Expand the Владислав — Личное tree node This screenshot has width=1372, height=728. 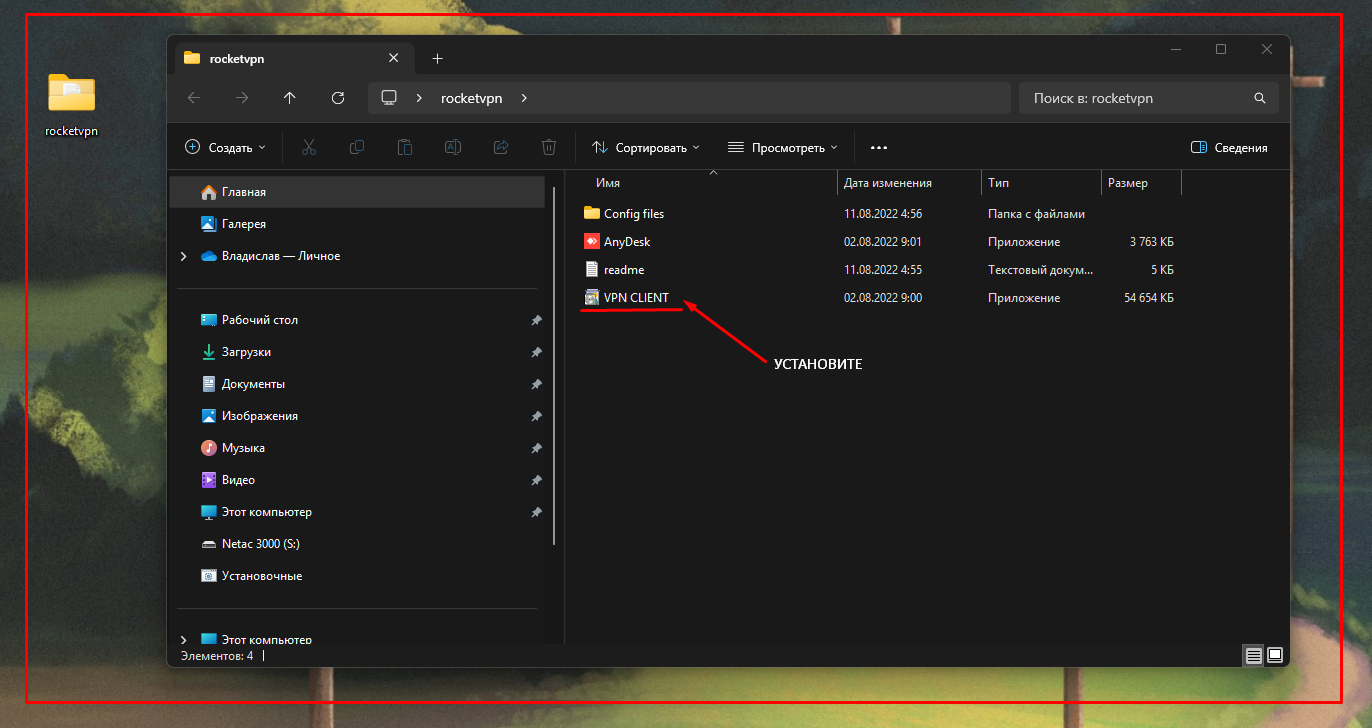(x=183, y=256)
